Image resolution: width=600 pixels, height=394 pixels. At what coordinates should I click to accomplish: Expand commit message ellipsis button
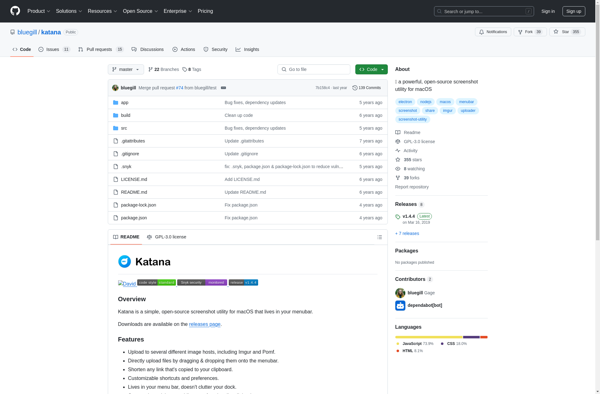click(223, 88)
